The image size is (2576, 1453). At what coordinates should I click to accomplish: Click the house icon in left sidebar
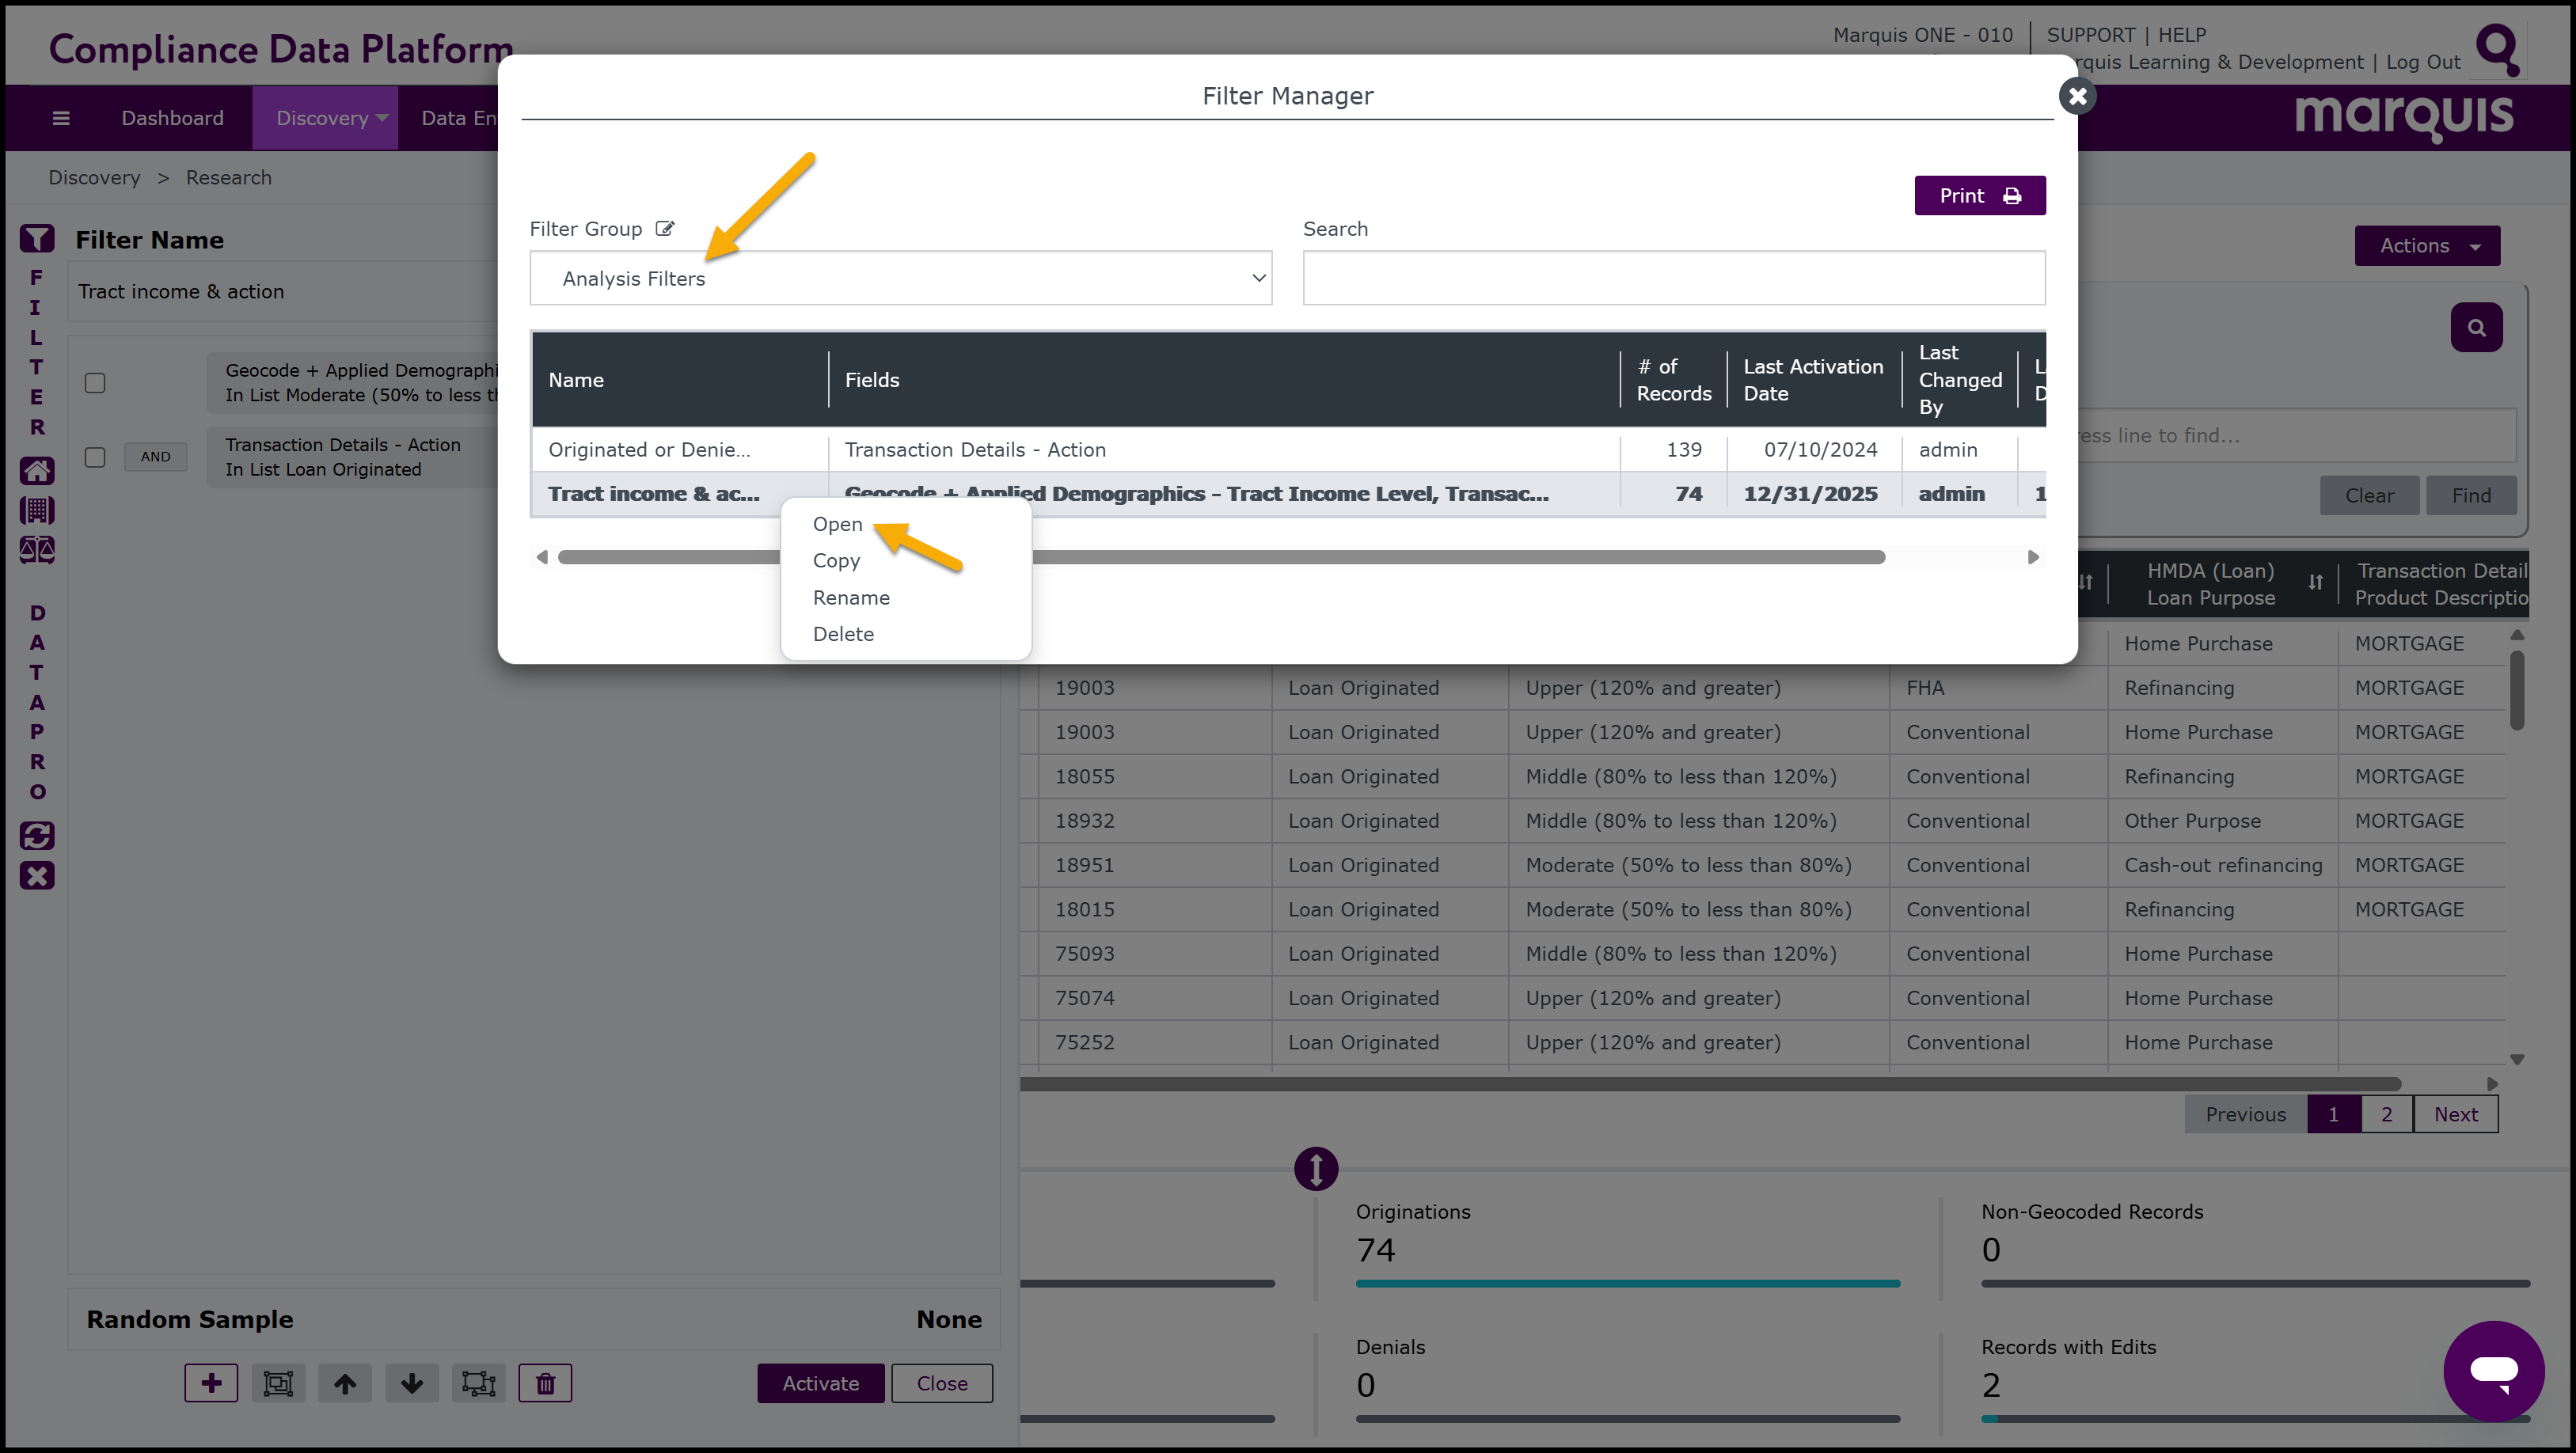point(37,470)
